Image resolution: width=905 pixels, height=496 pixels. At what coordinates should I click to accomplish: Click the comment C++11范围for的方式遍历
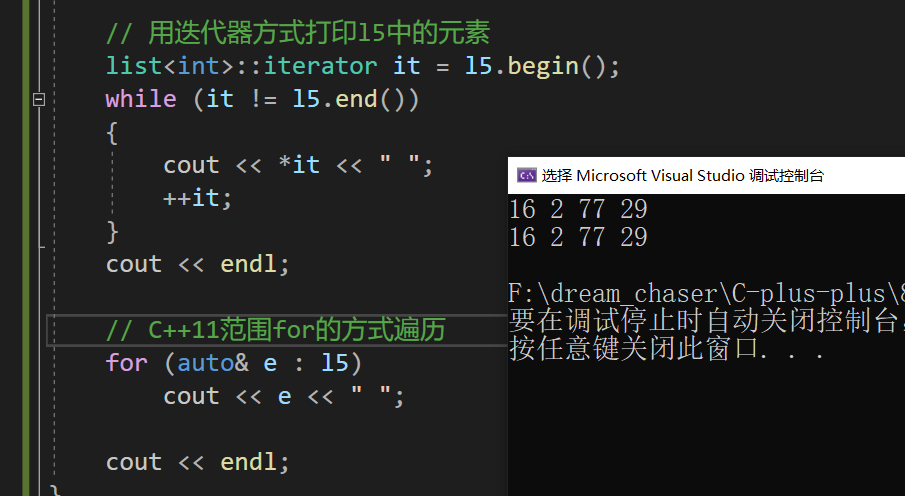point(276,330)
